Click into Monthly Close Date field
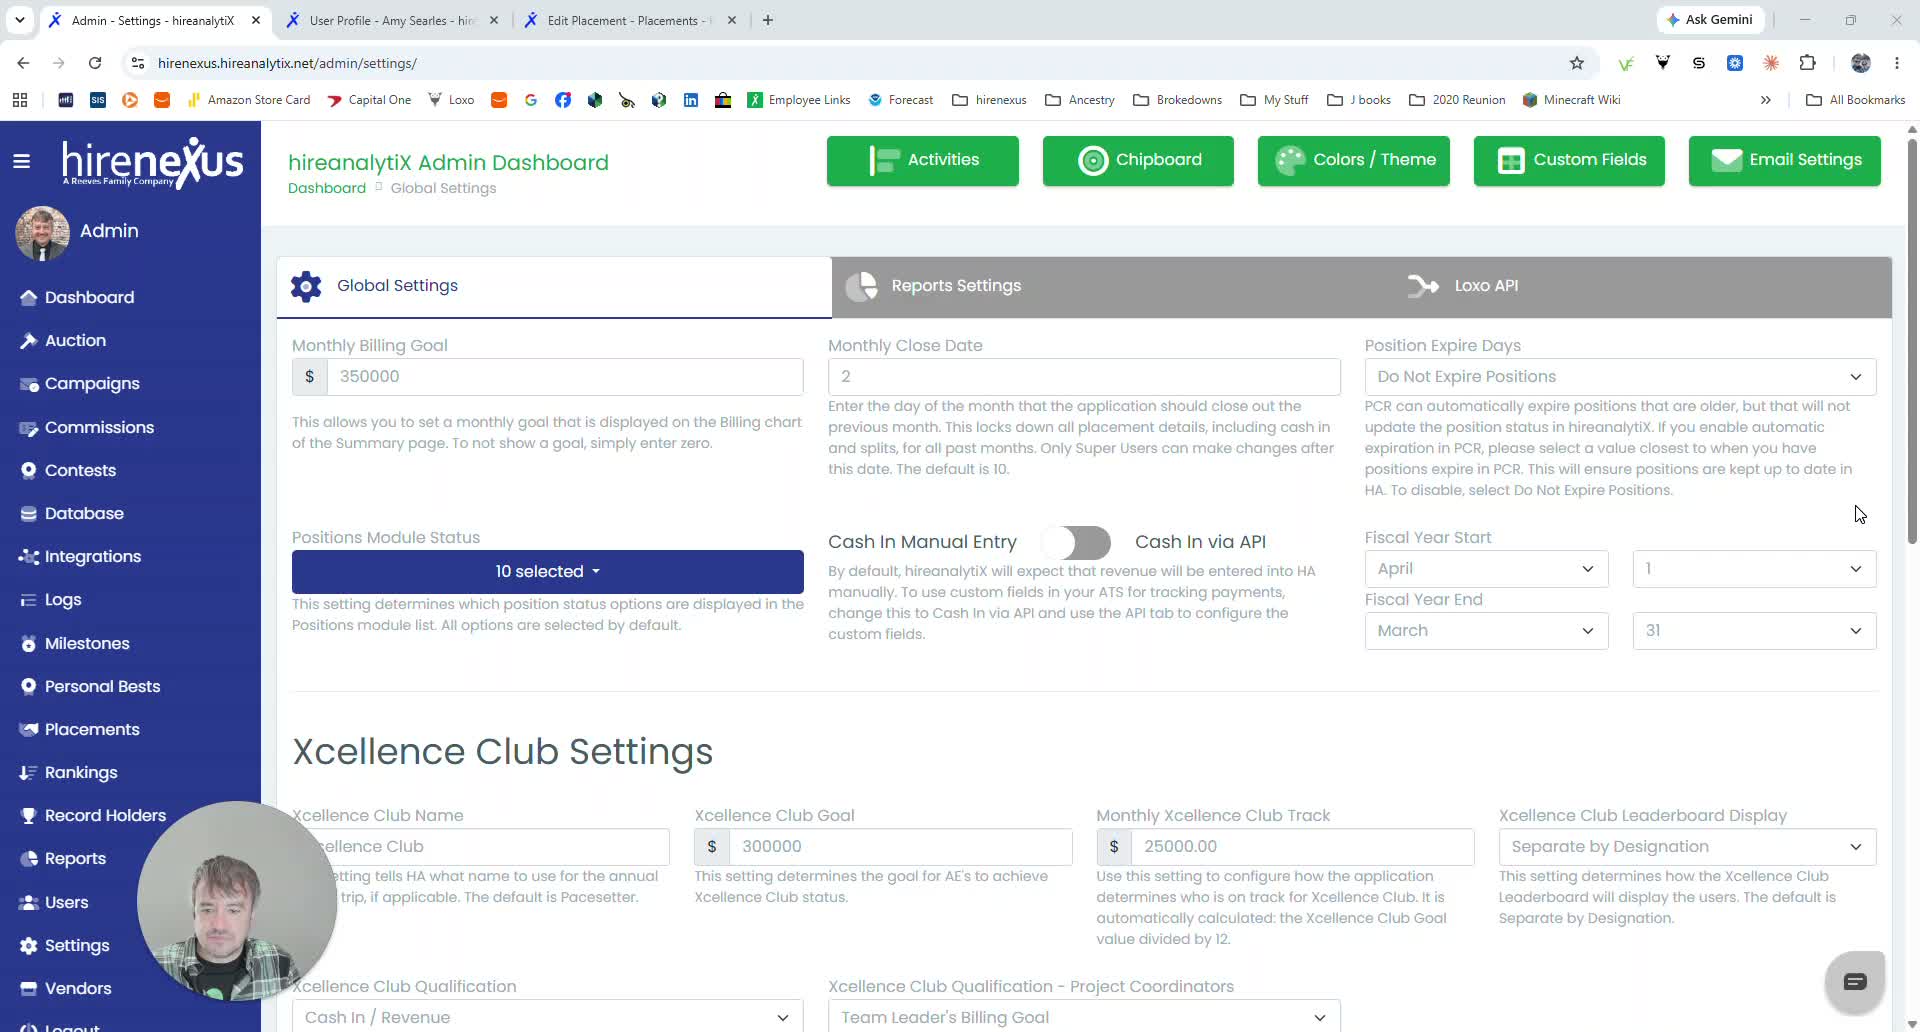This screenshot has height=1032, width=1920. 1084,377
